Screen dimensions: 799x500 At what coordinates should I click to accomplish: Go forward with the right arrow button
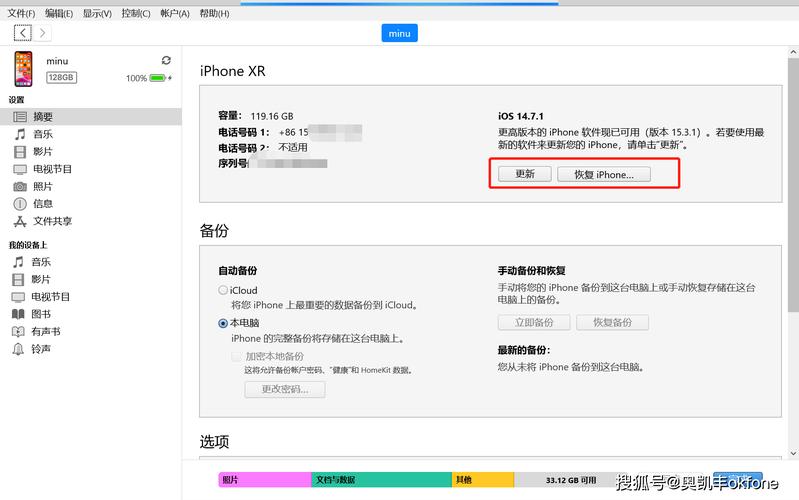point(43,33)
